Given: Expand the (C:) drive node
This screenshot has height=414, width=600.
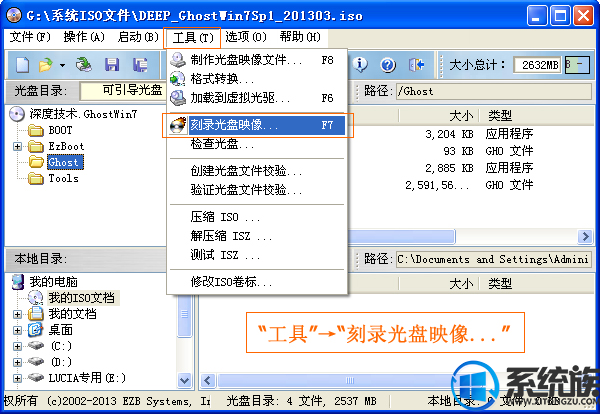Looking at the screenshot, I should (x=17, y=347).
